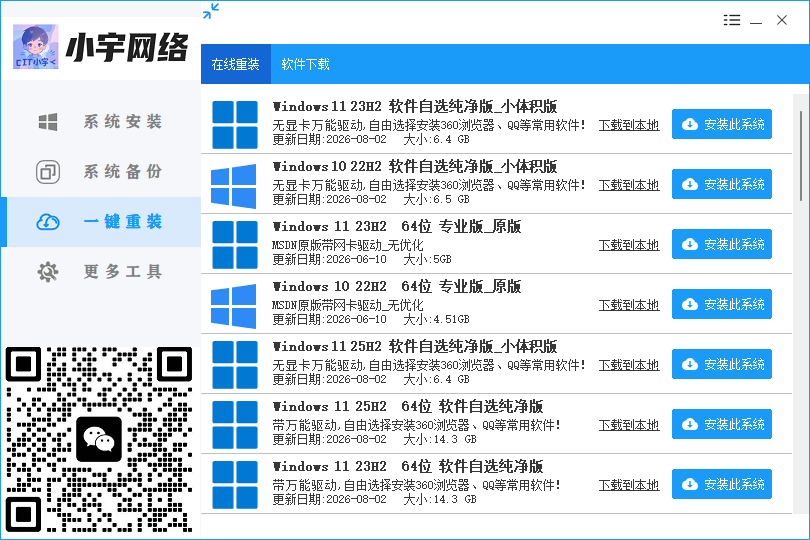Install Windows 11 25H2 小体积版 system
Viewport: 810px width, 540px height.
722,364
